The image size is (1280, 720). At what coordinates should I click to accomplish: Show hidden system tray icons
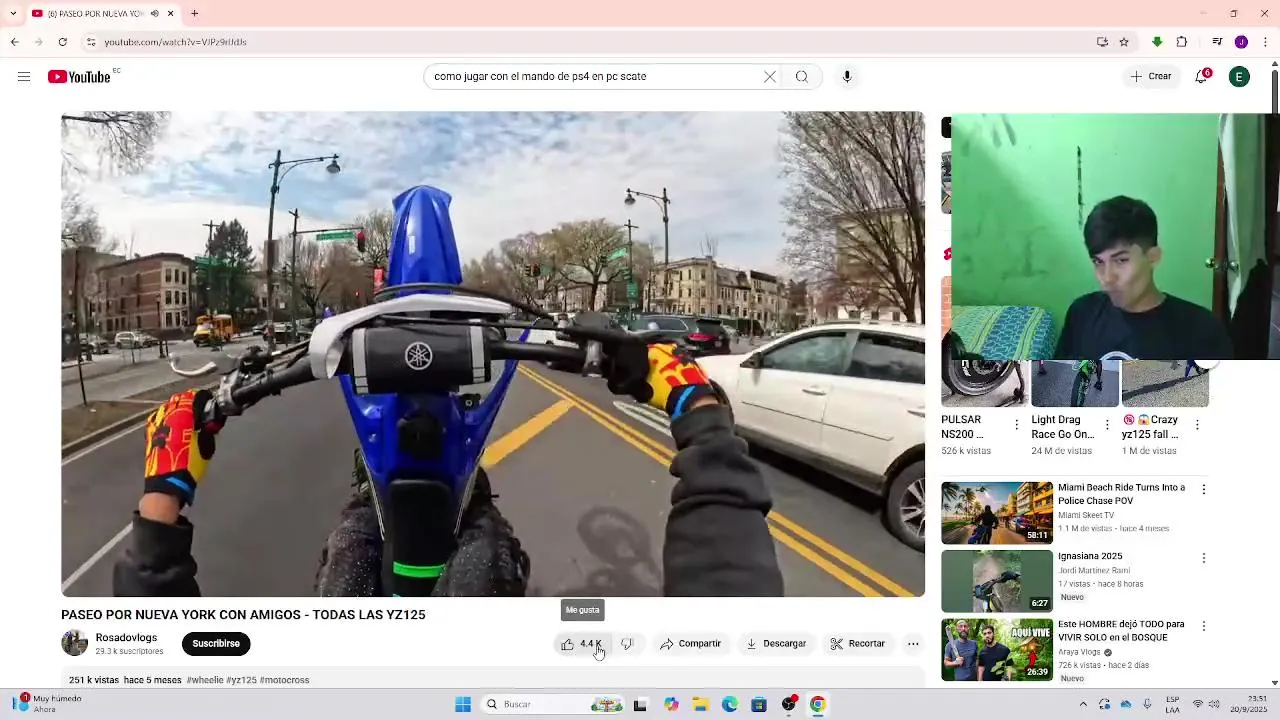pos(1083,704)
